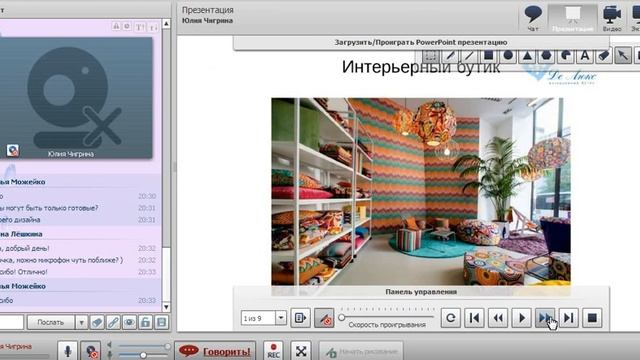Select the triangle shape tool
This screenshot has width=640, height=360.
(x=527, y=56)
